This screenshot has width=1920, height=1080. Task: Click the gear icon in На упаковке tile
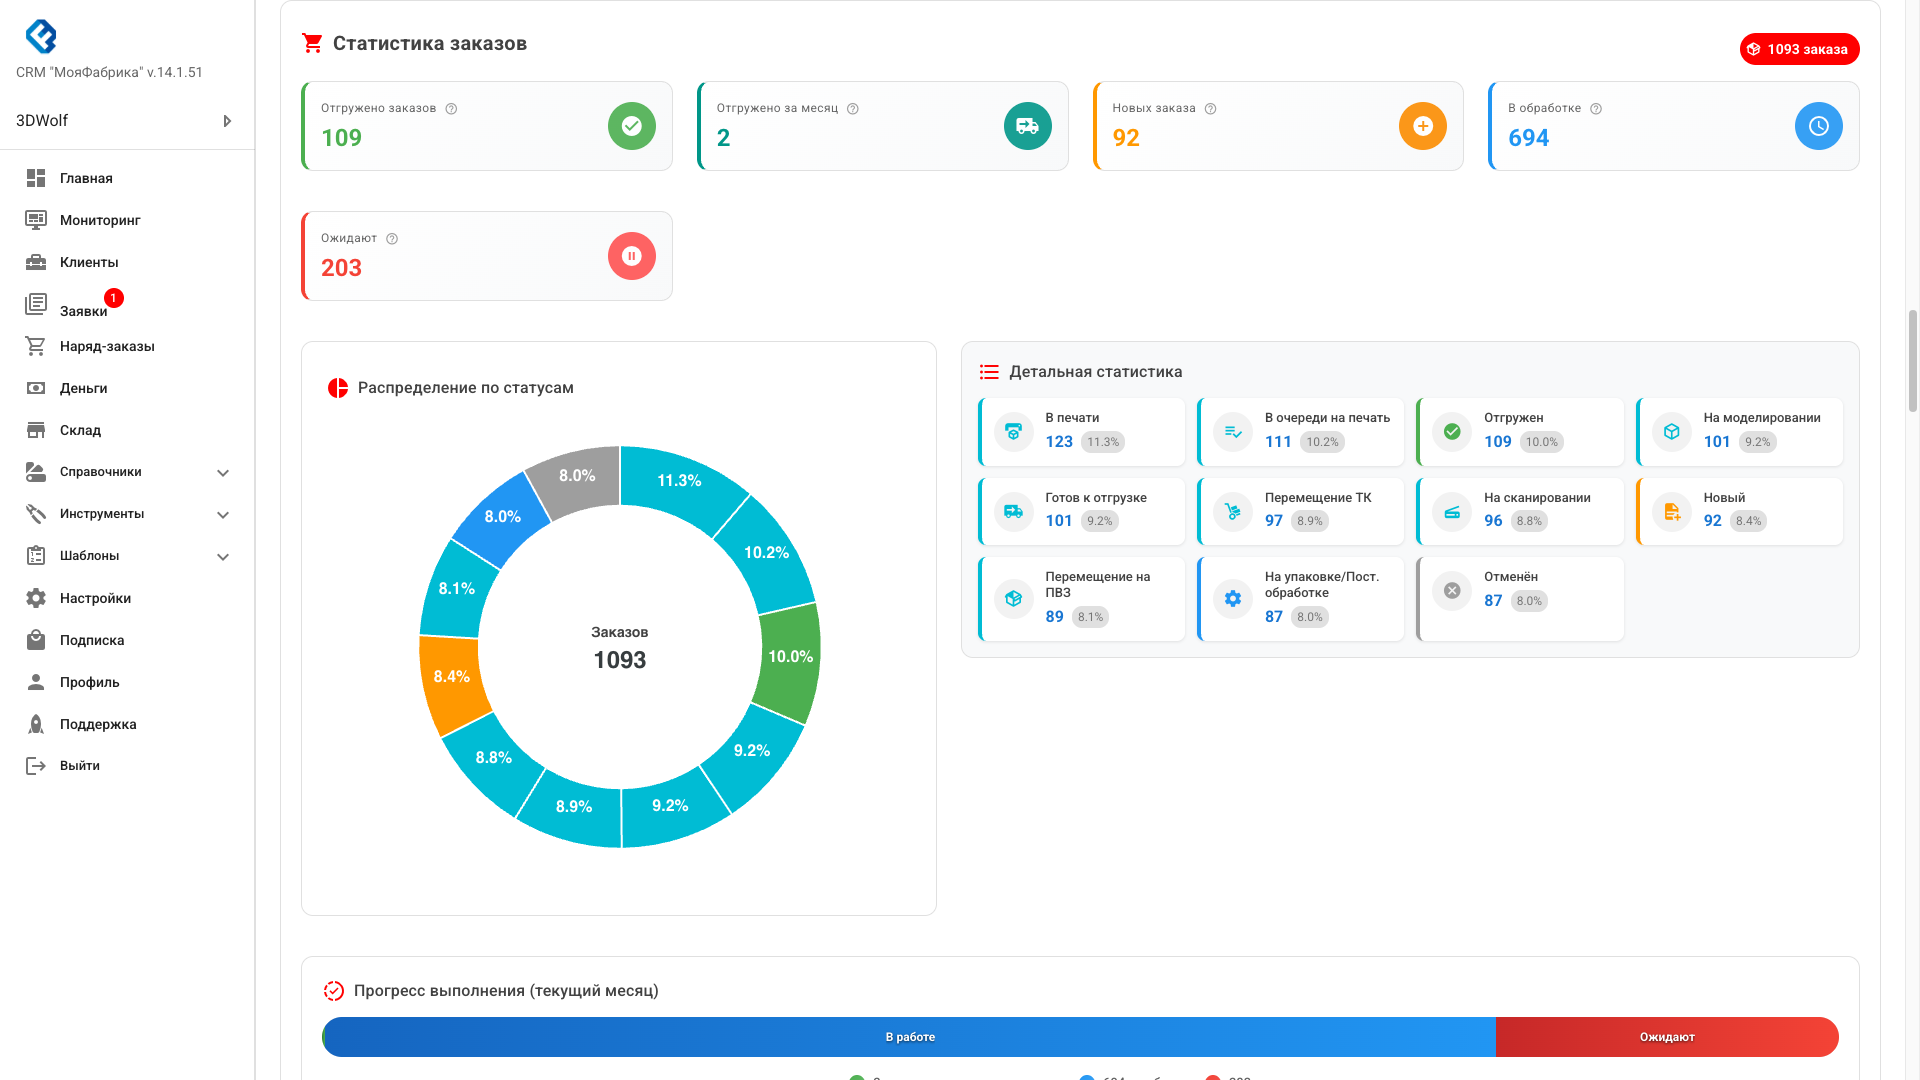1232,598
